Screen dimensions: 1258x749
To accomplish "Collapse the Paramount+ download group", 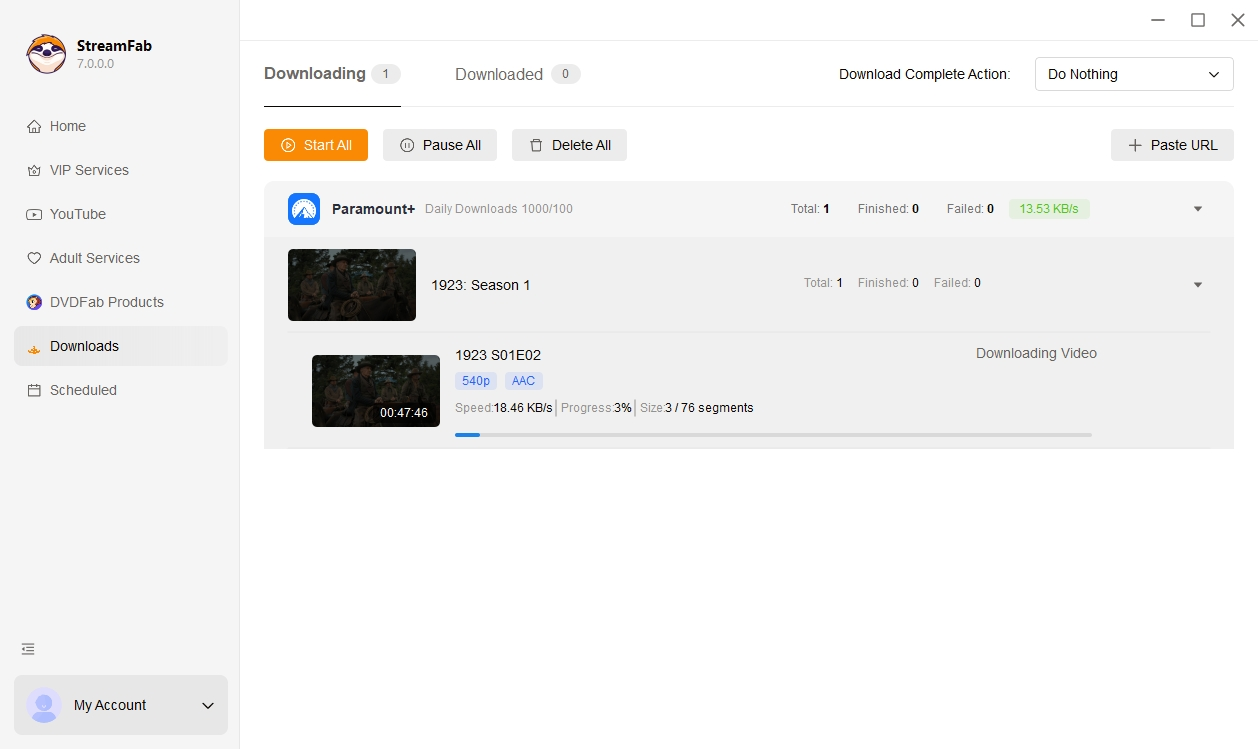I will tap(1197, 209).
